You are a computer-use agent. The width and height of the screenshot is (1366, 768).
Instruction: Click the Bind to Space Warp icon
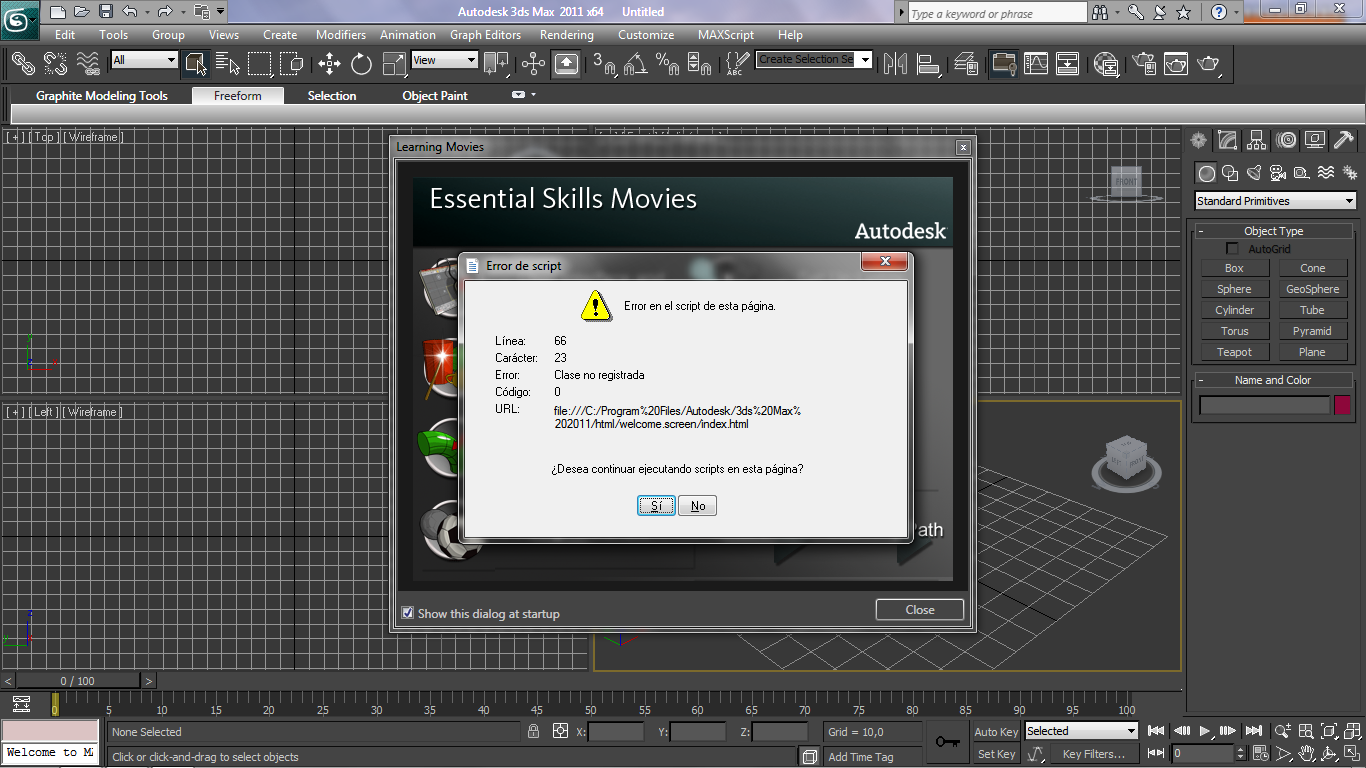click(89, 64)
